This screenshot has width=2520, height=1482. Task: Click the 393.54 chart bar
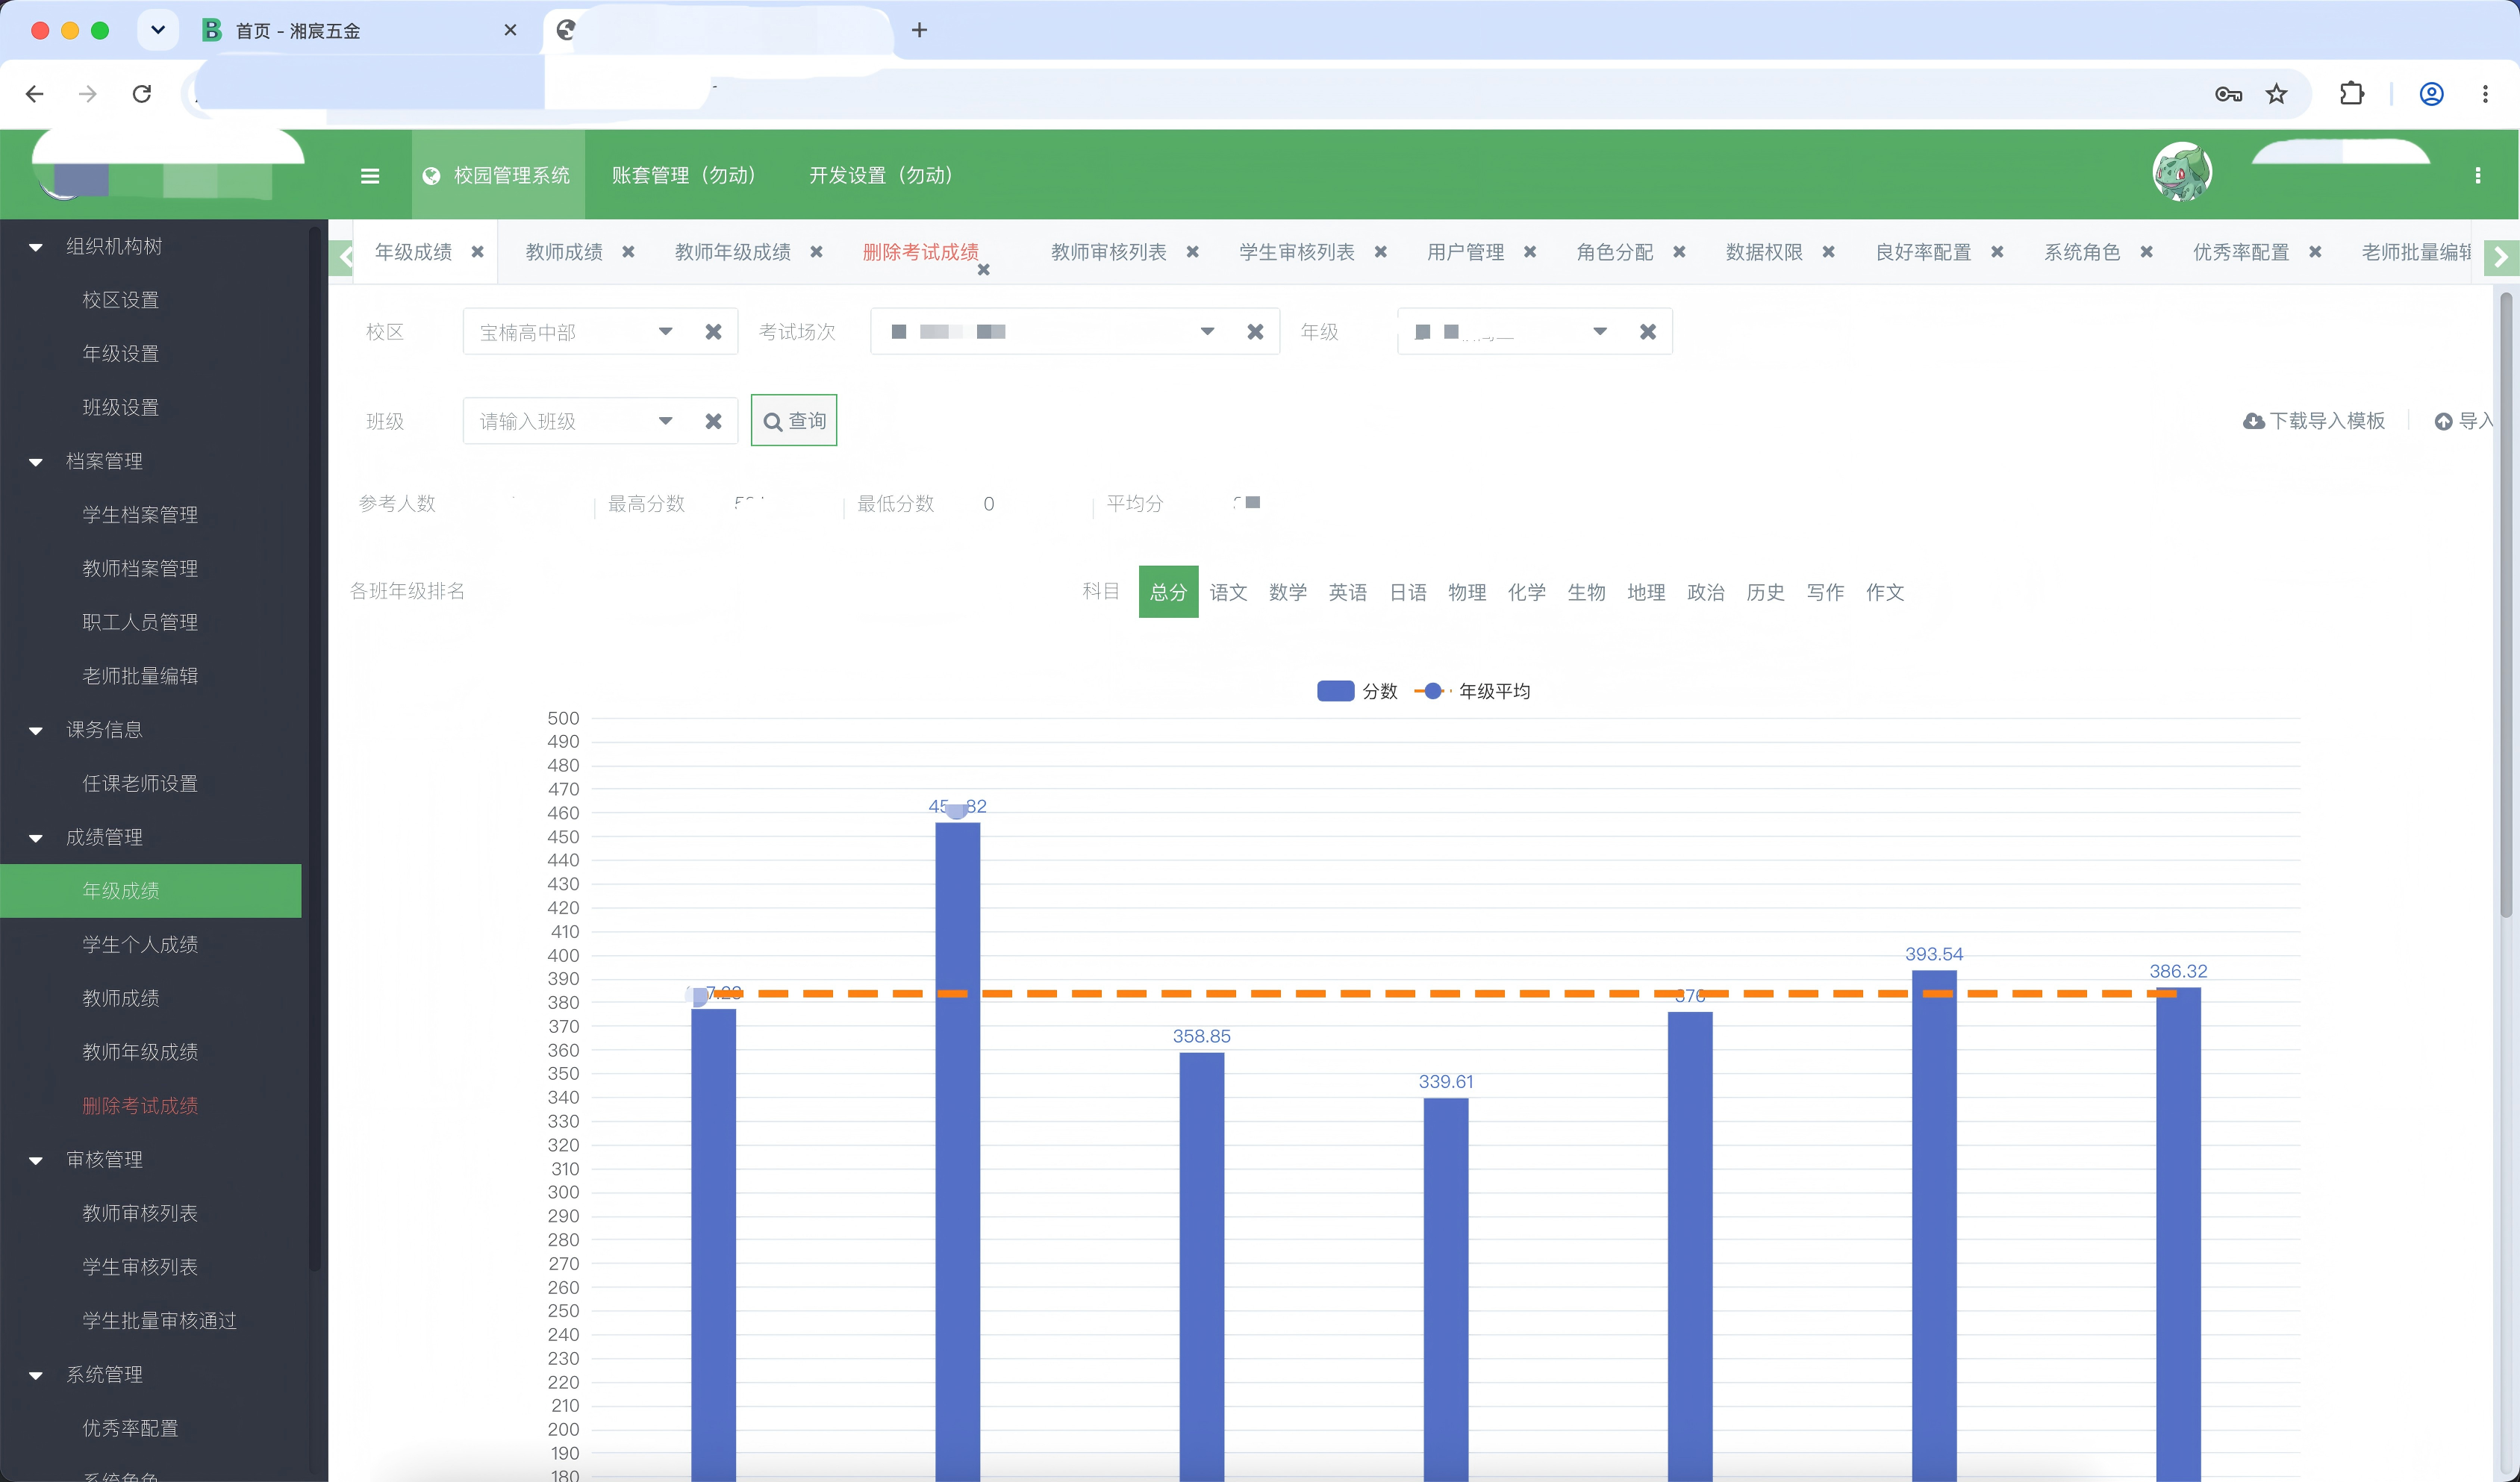point(1934,1225)
